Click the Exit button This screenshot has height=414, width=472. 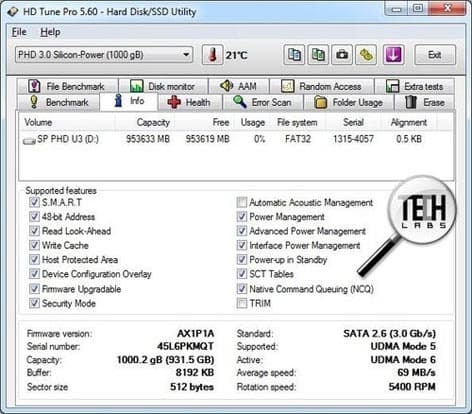(435, 55)
